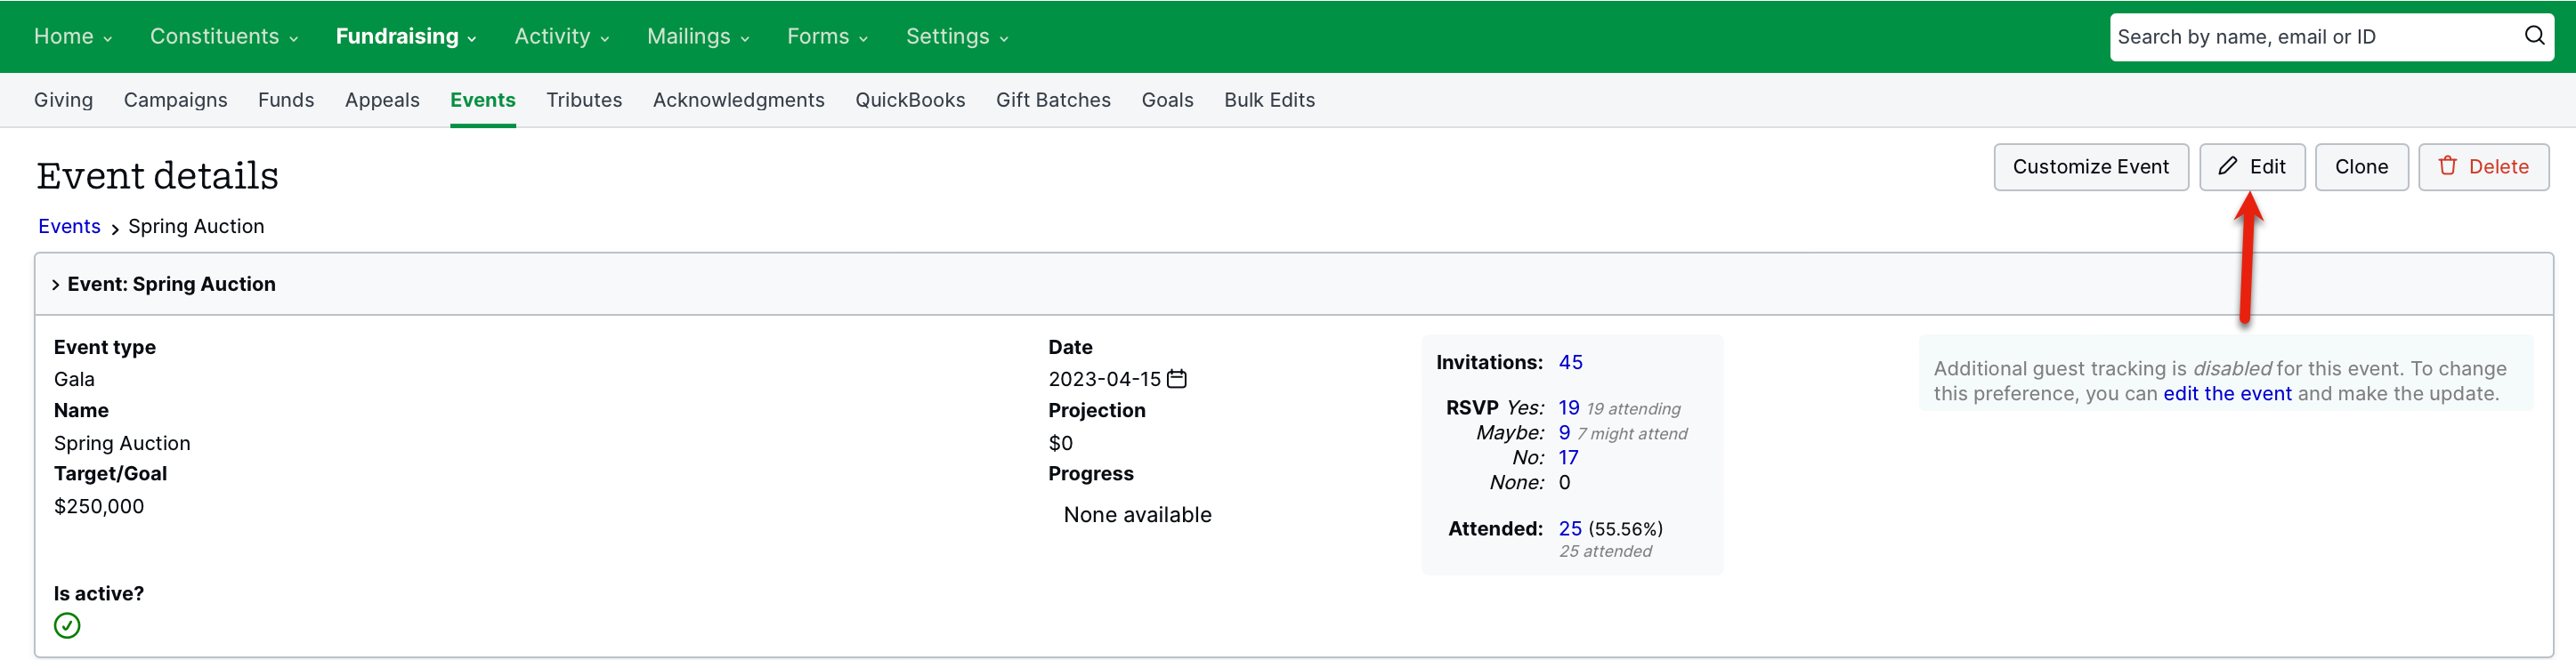The width and height of the screenshot is (2576, 660).
Task: Click the trash Delete button
Action: [2483, 167]
